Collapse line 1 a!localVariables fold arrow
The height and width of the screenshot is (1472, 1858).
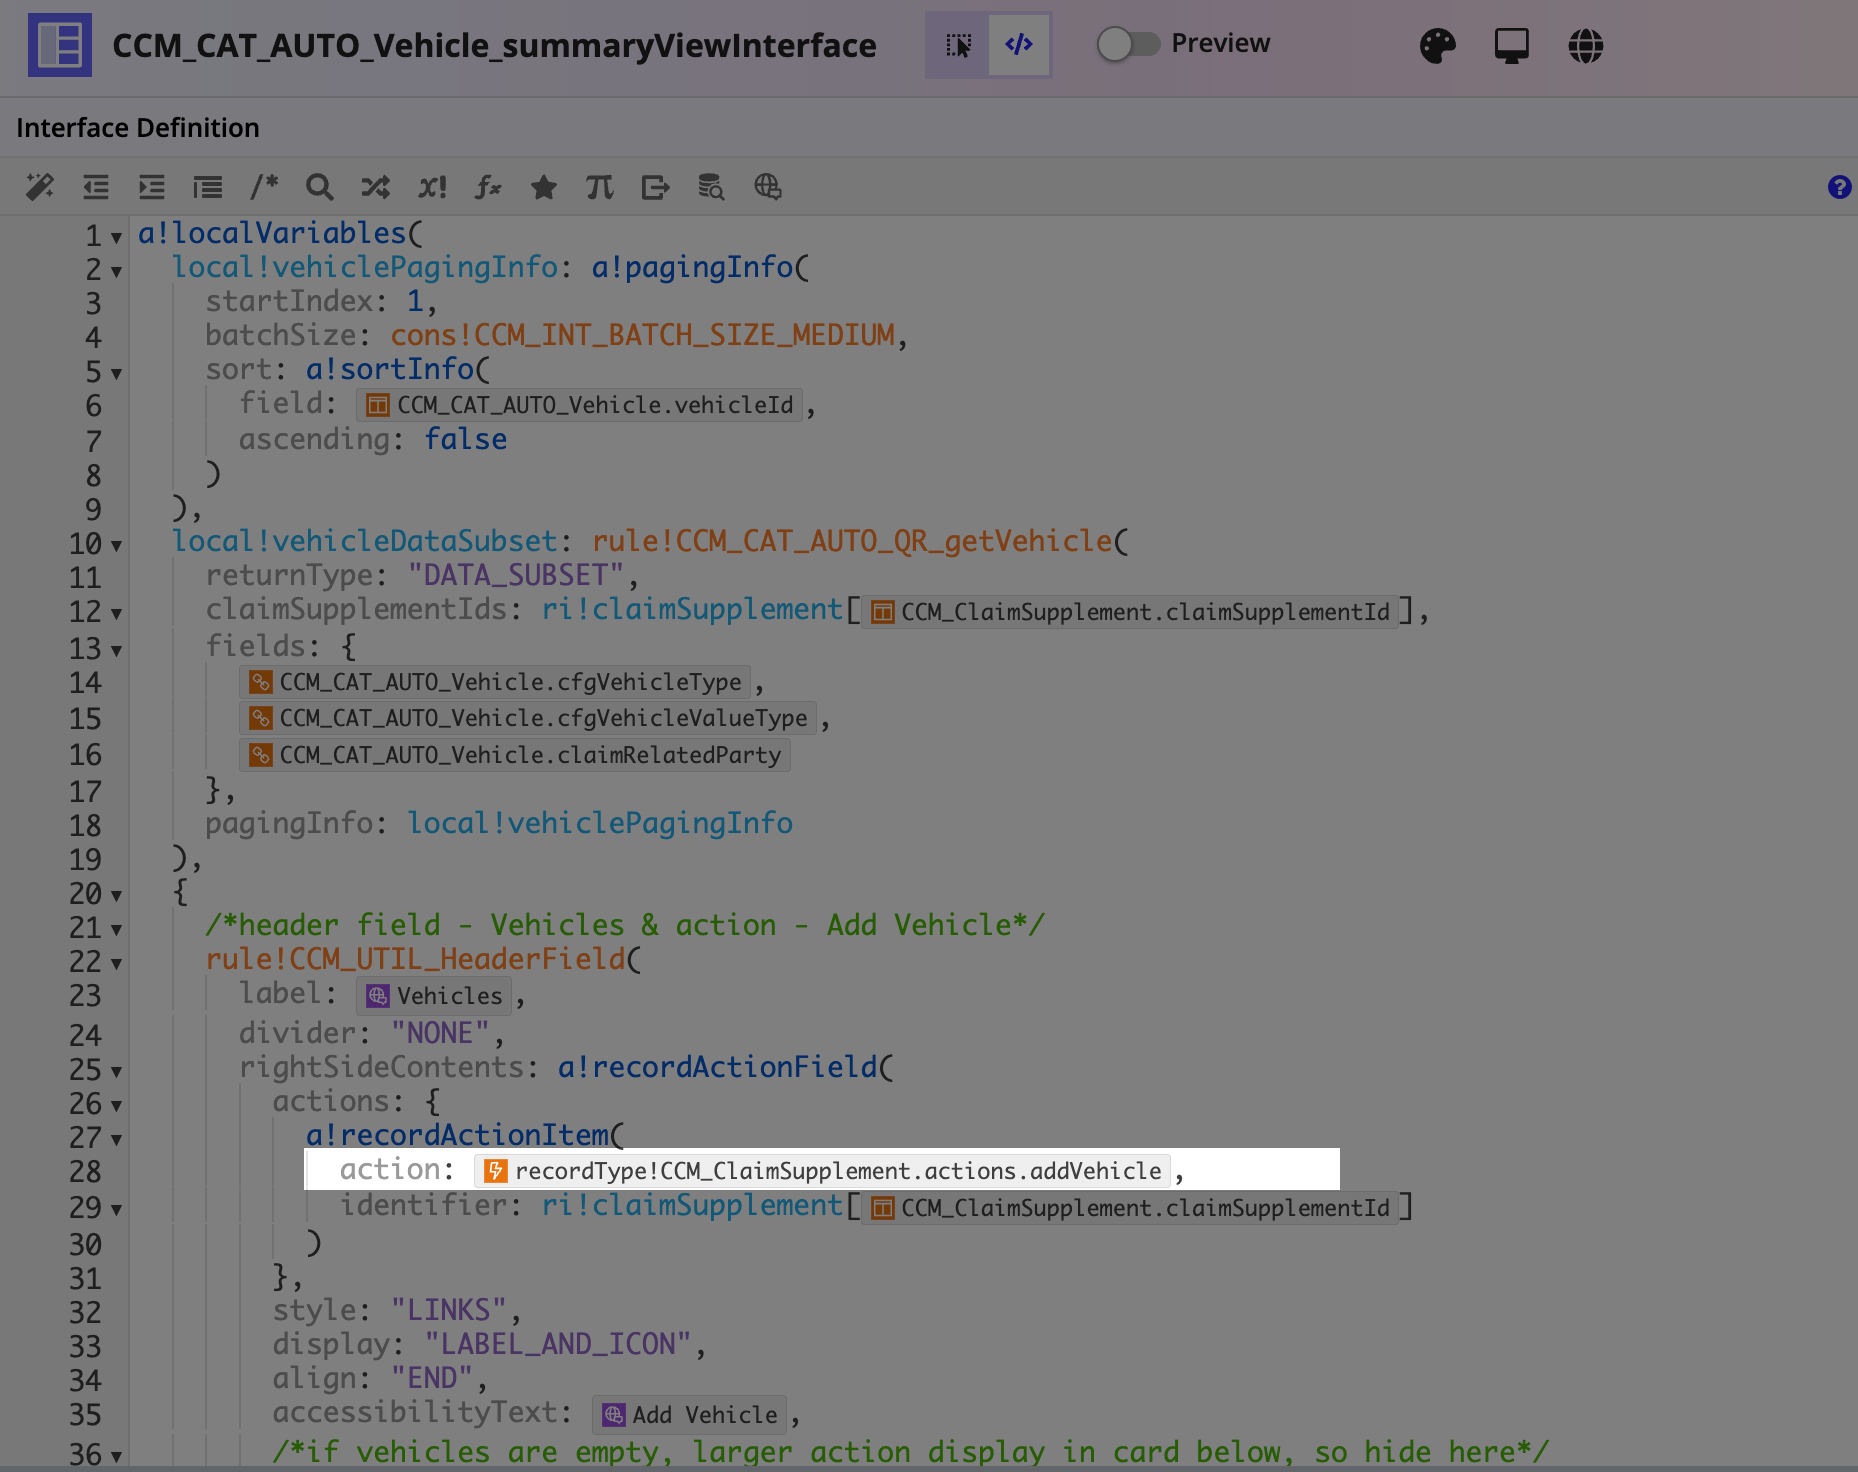116,237
